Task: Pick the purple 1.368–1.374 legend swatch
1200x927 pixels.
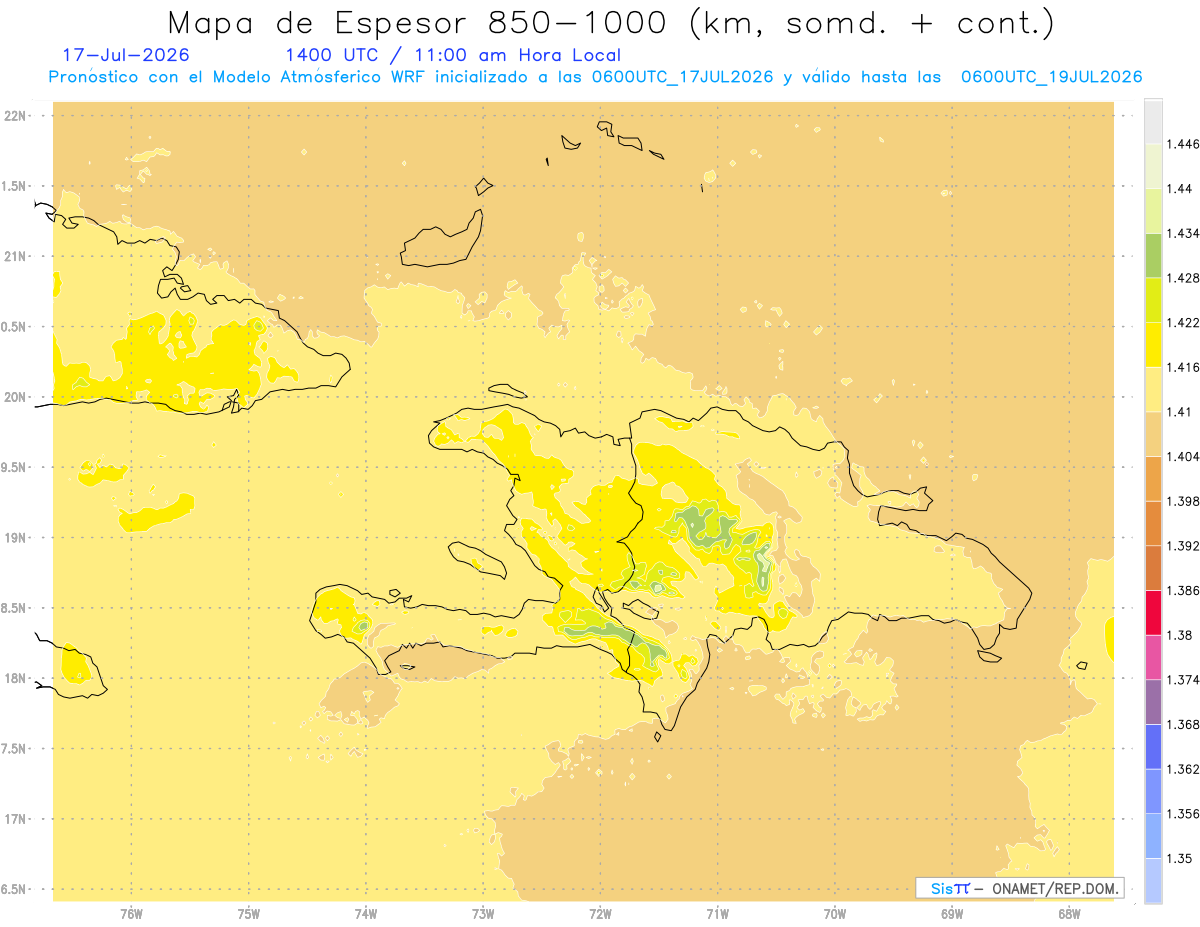Action: click(1153, 702)
